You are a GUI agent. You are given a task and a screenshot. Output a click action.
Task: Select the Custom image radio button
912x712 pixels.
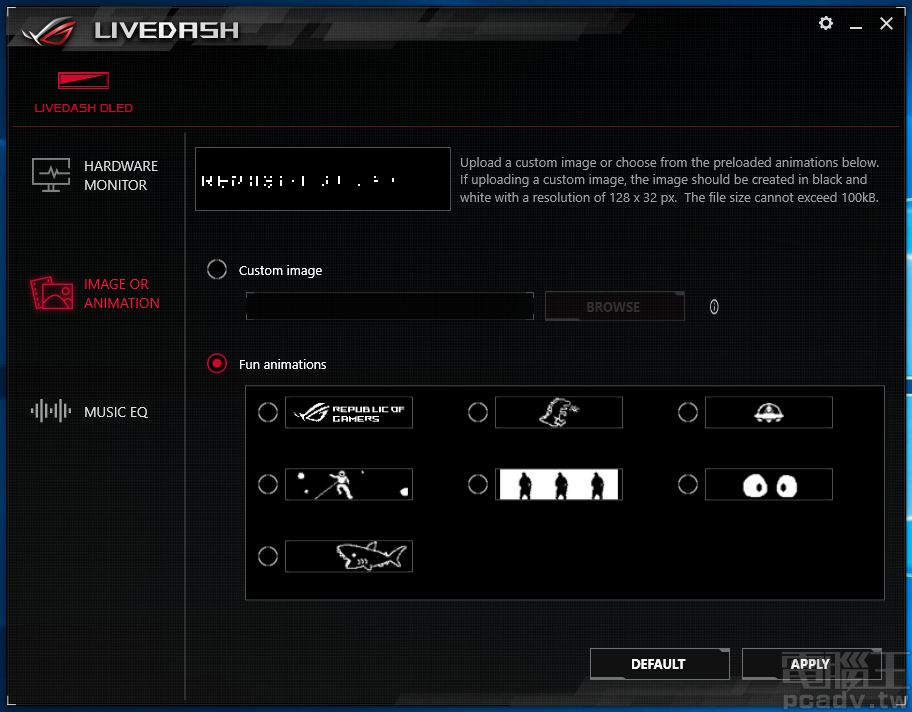(217, 270)
